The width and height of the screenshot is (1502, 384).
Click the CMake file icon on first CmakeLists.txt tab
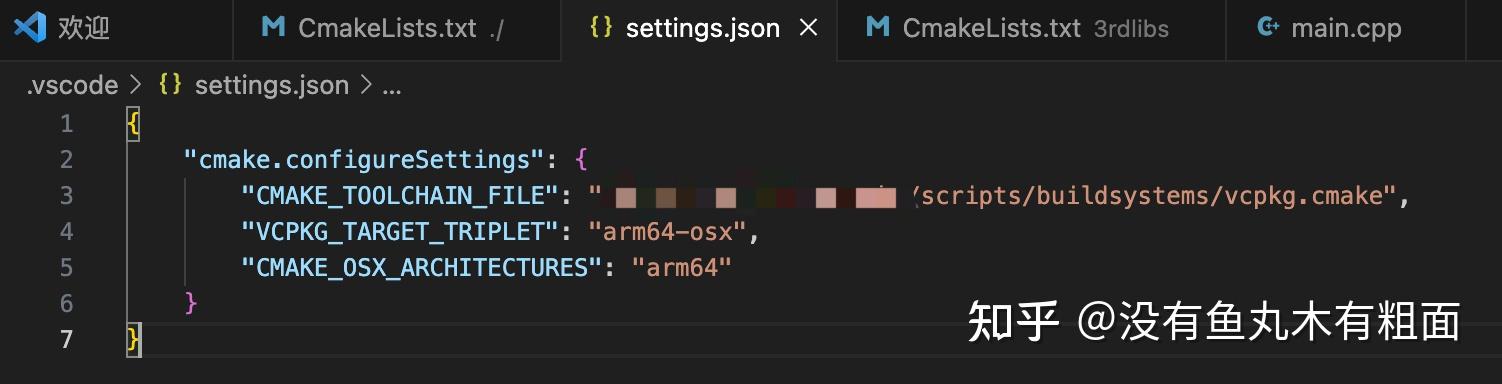coord(272,28)
